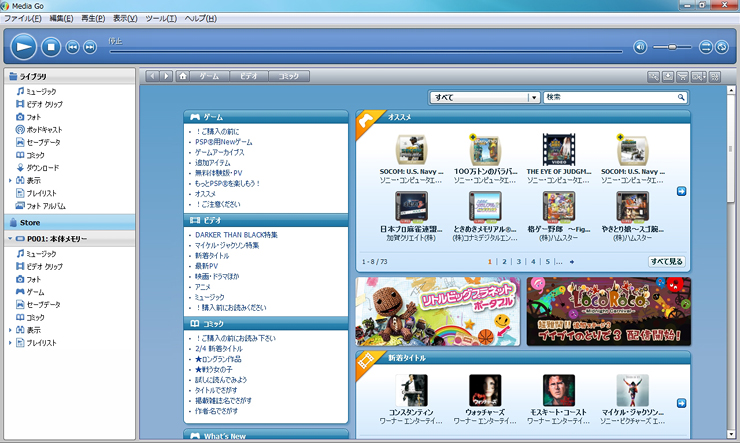Toggle the shuffle button at far right of player bar
Image resolution: width=740 pixels, height=443 pixels.
pyautogui.click(x=720, y=47)
